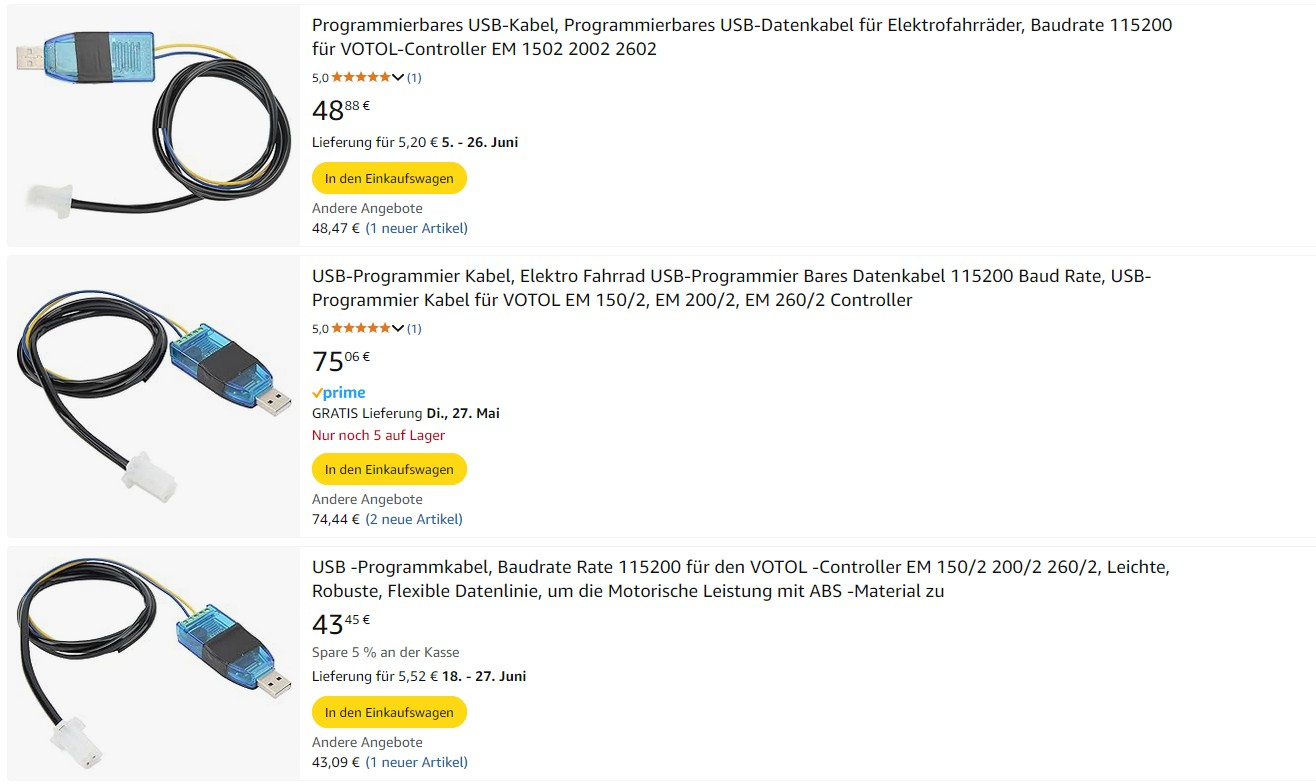Click the second product's cable image
The height and width of the screenshot is (784, 1316).
point(153,395)
